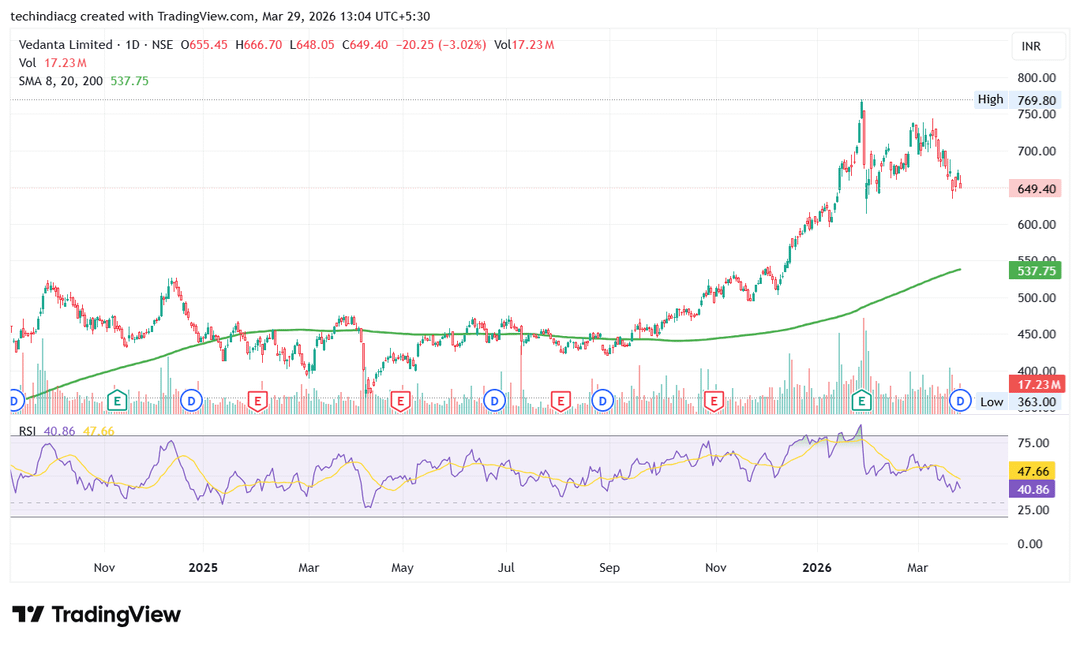Click the 75.00 RSI axis label

pyautogui.click(x=1033, y=443)
